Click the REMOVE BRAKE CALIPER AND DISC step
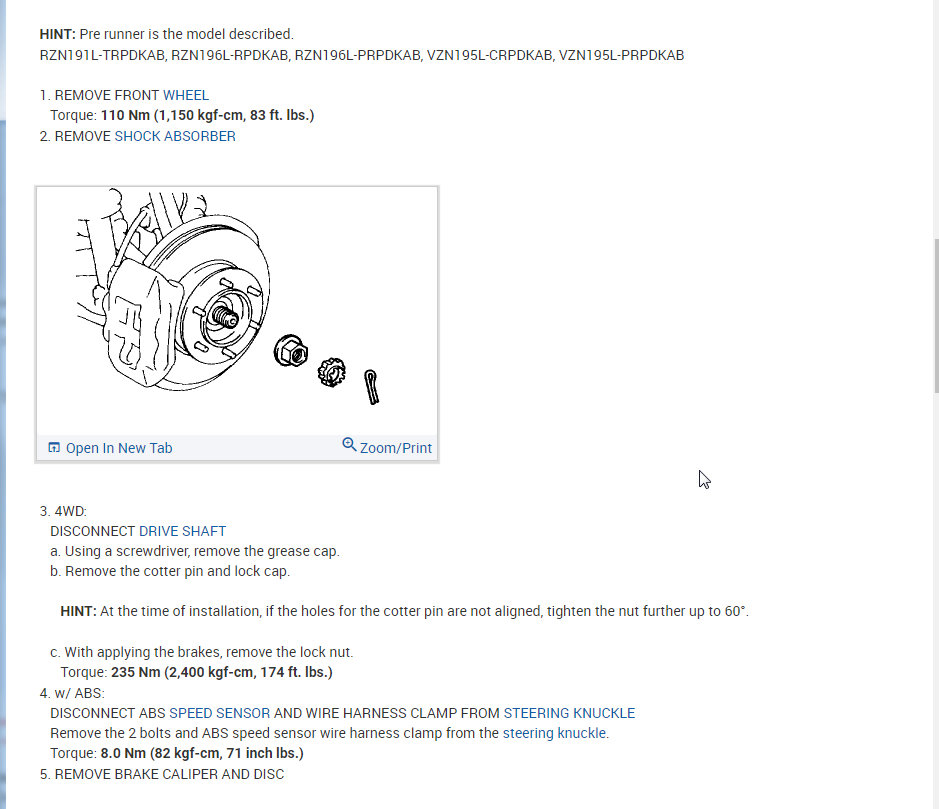 pyautogui.click(x=162, y=774)
